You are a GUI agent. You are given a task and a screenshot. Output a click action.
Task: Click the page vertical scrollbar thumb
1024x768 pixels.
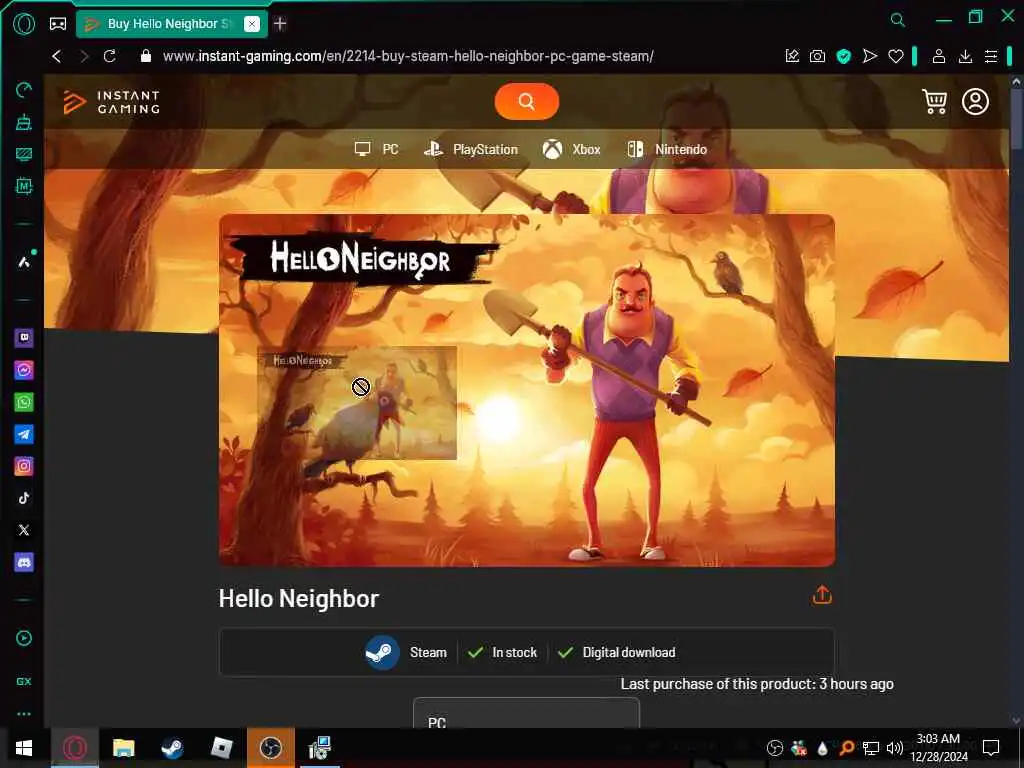click(x=1016, y=120)
